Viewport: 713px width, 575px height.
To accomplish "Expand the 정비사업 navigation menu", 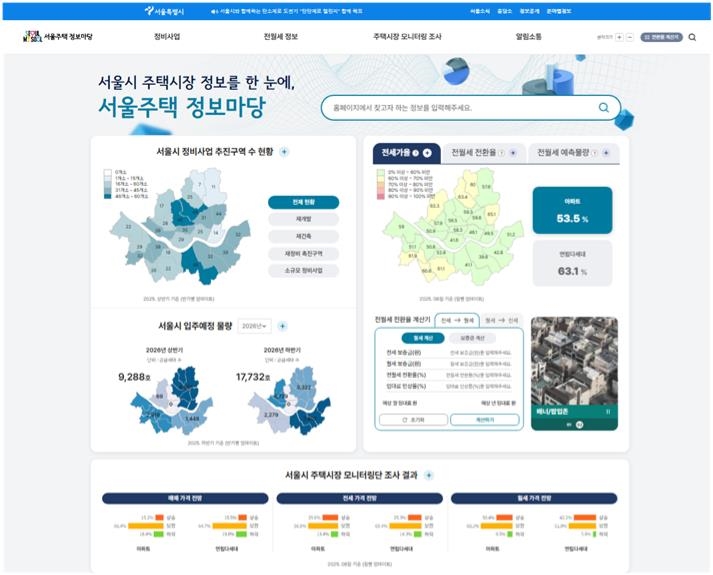I will pos(167,37).
